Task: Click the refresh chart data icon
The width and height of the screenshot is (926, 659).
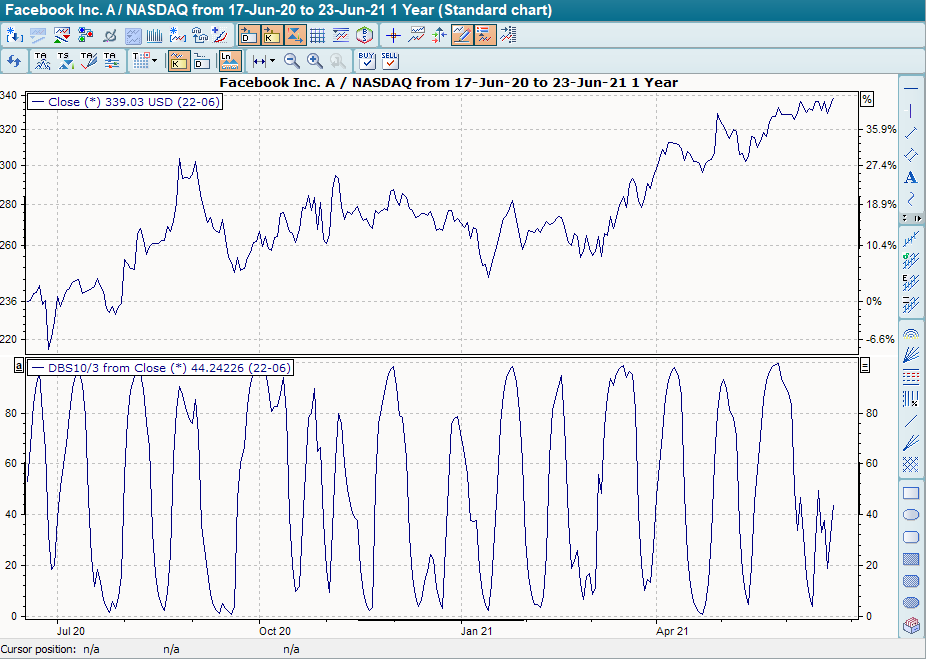Action: 14,60
